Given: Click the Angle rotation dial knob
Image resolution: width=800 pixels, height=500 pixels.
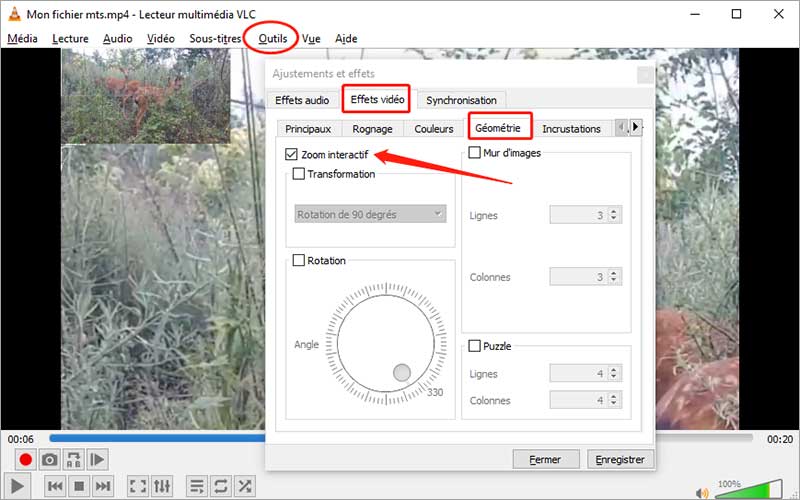Looking at the screenshot, I should [x=401, y=373].
